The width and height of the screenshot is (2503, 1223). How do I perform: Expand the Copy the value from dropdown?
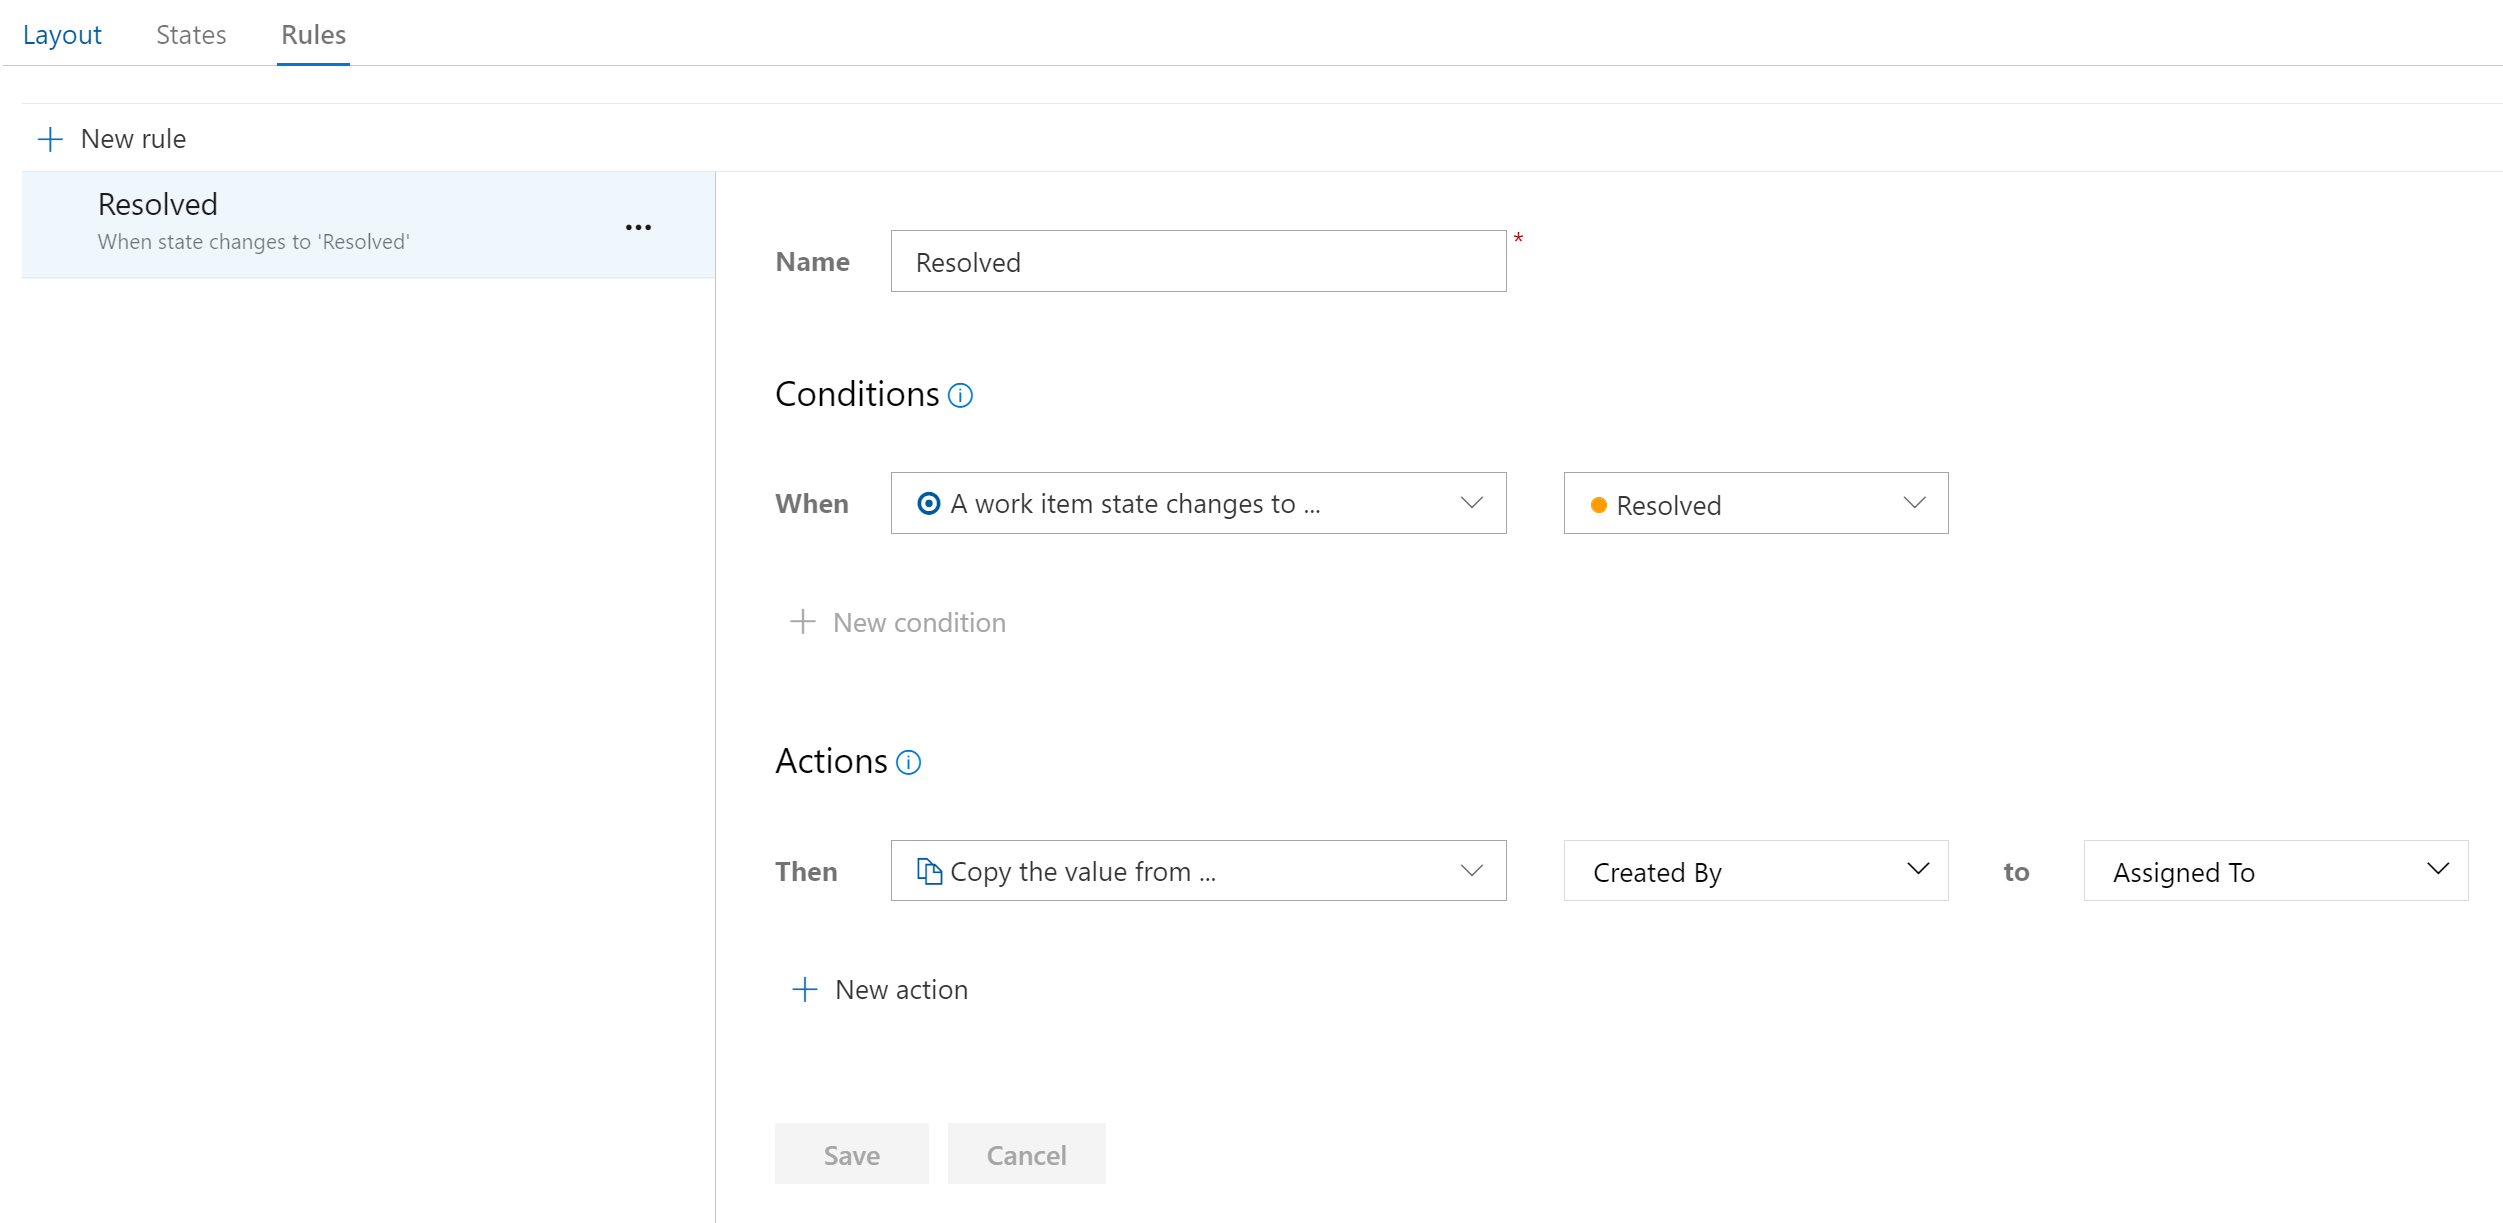click(x=1471, y=871)
